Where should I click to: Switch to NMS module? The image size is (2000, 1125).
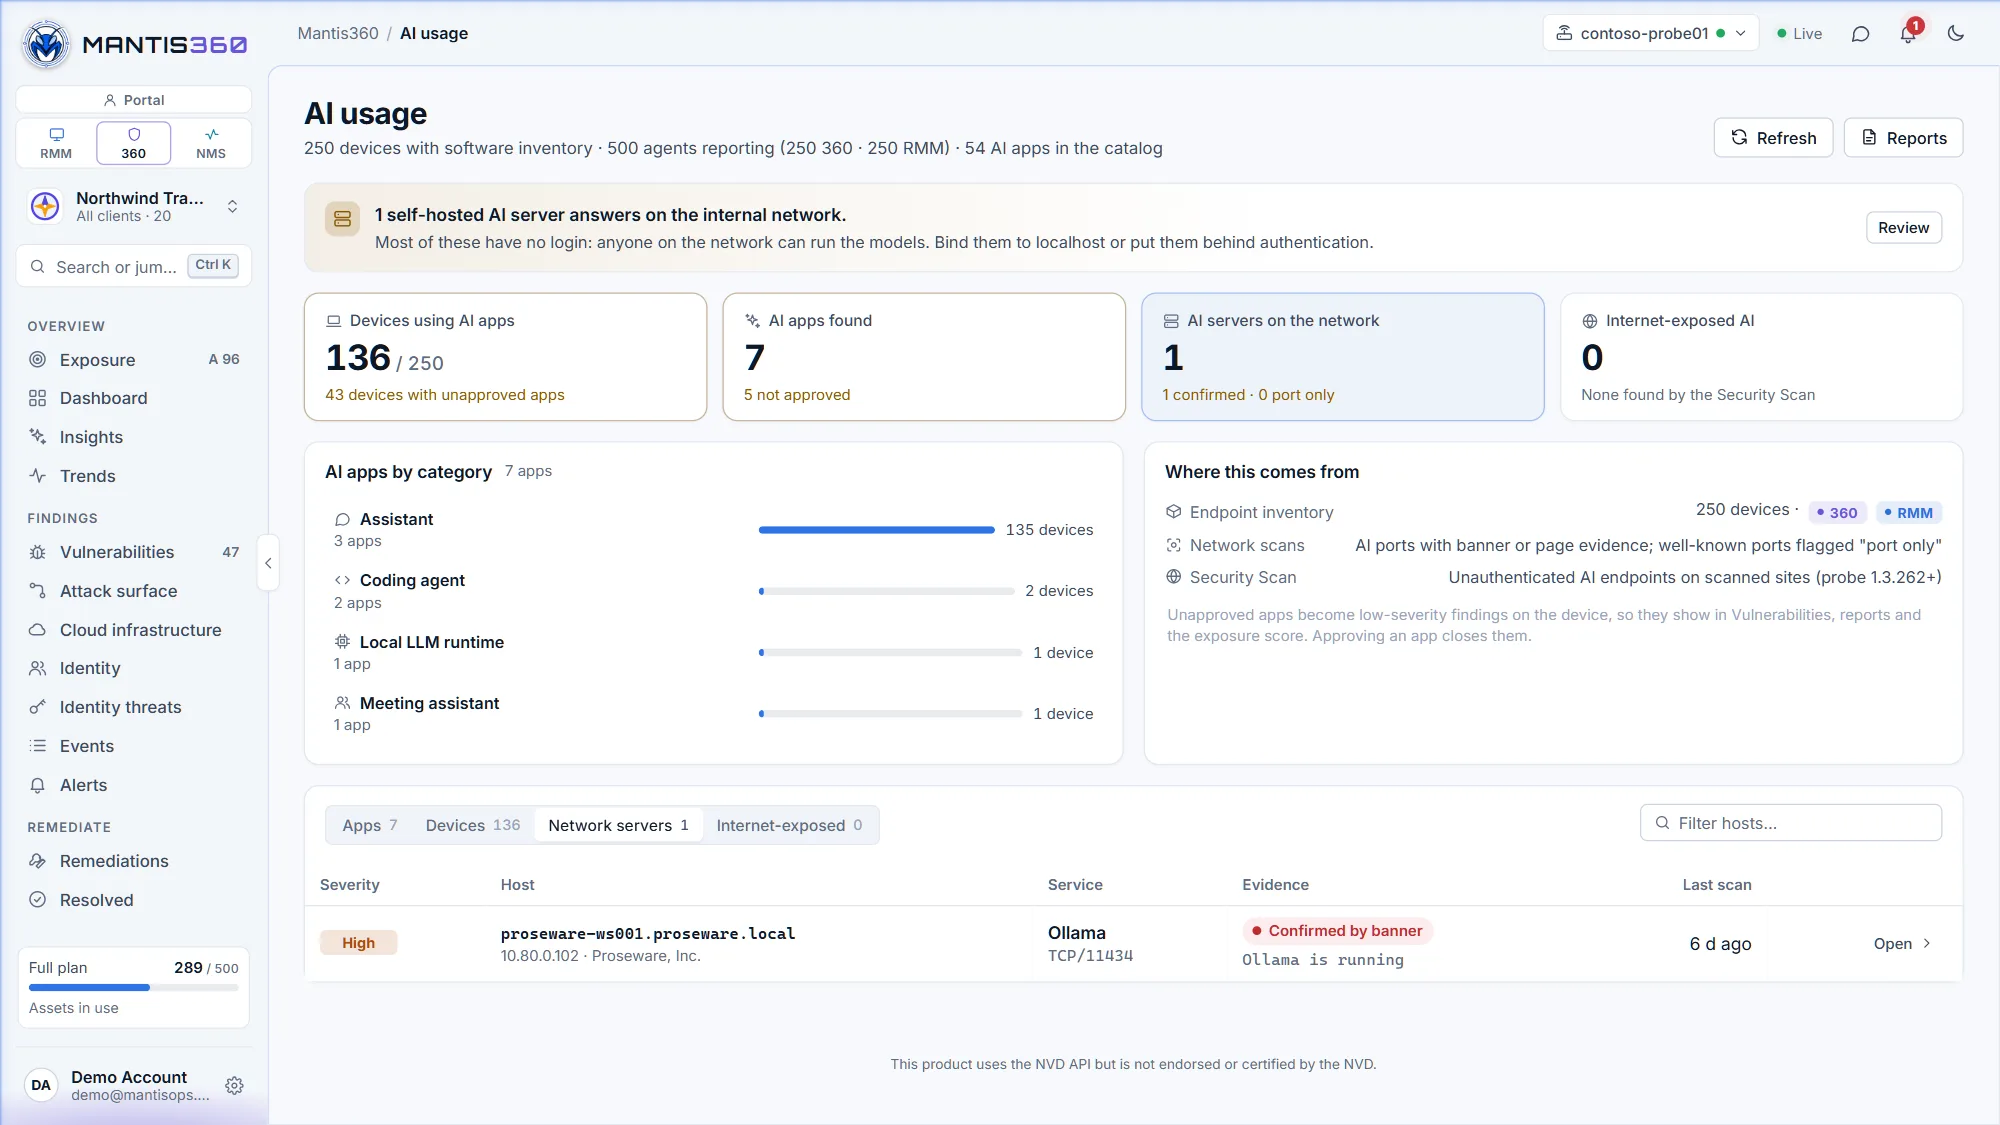[211, 143]
